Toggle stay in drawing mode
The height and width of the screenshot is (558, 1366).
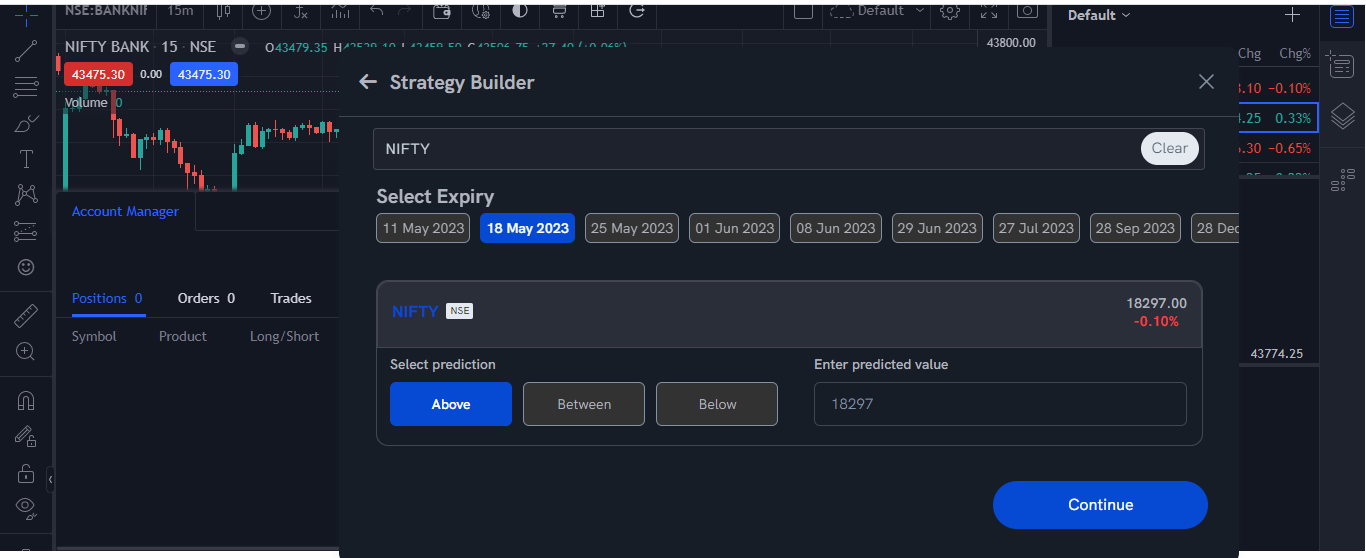[x=26, y=436]
